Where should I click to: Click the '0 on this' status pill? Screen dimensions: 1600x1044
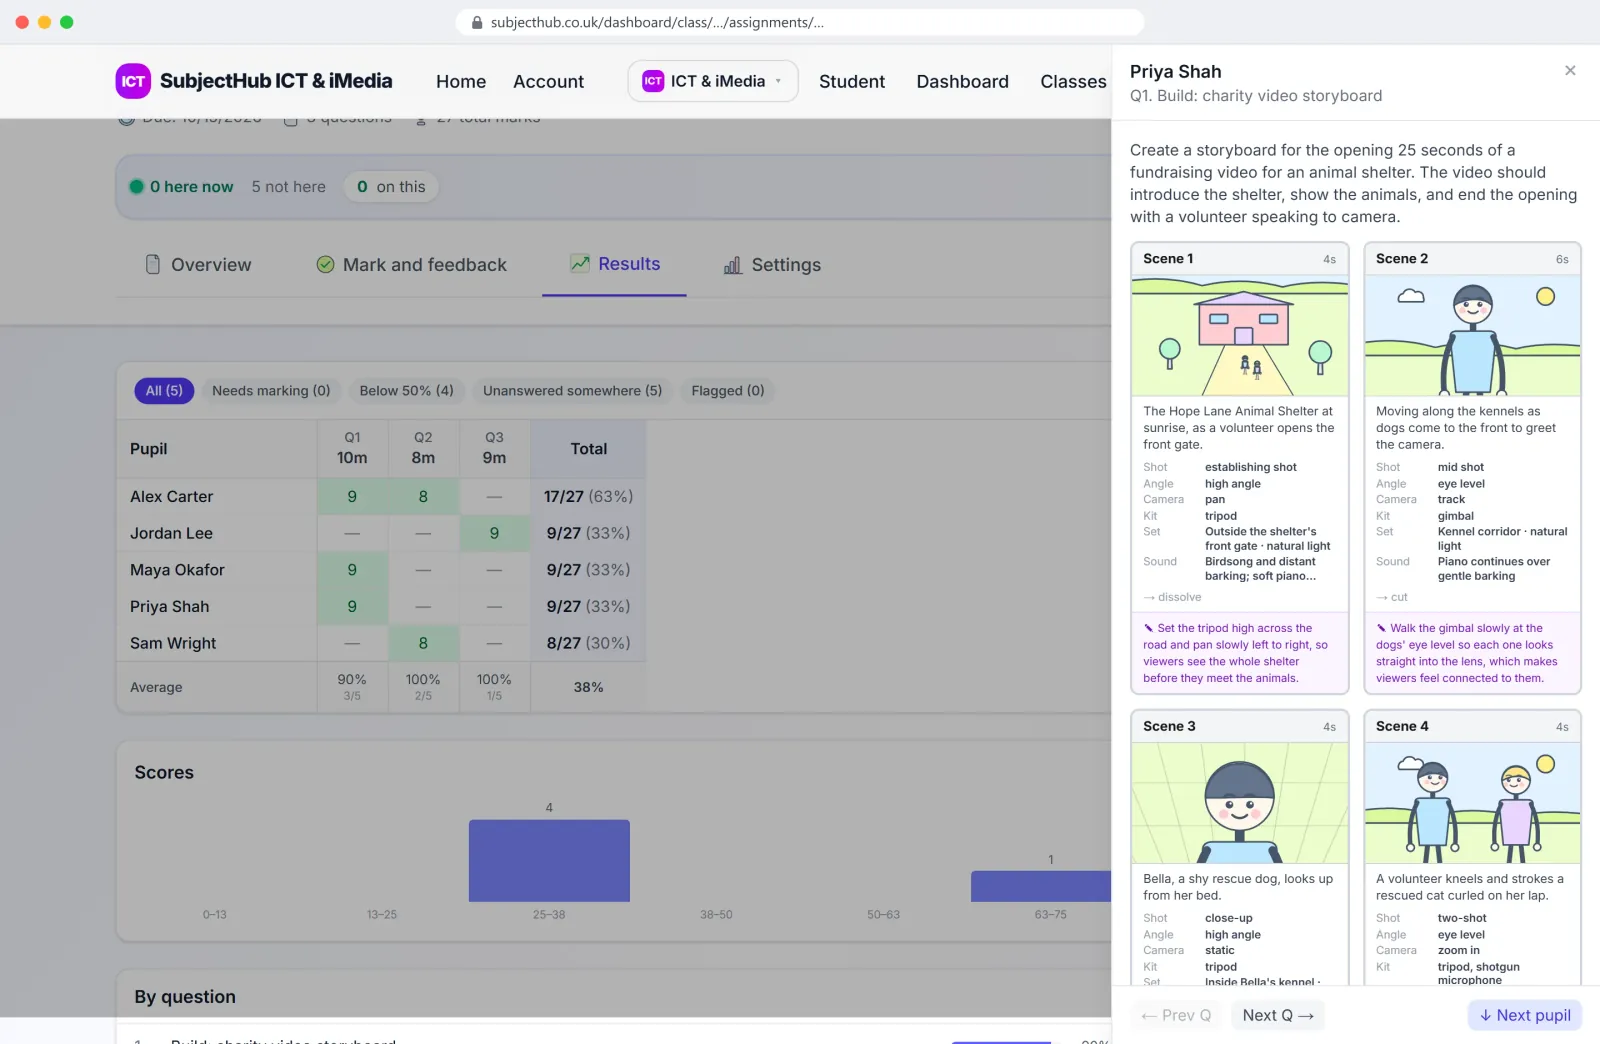point(391,187)
